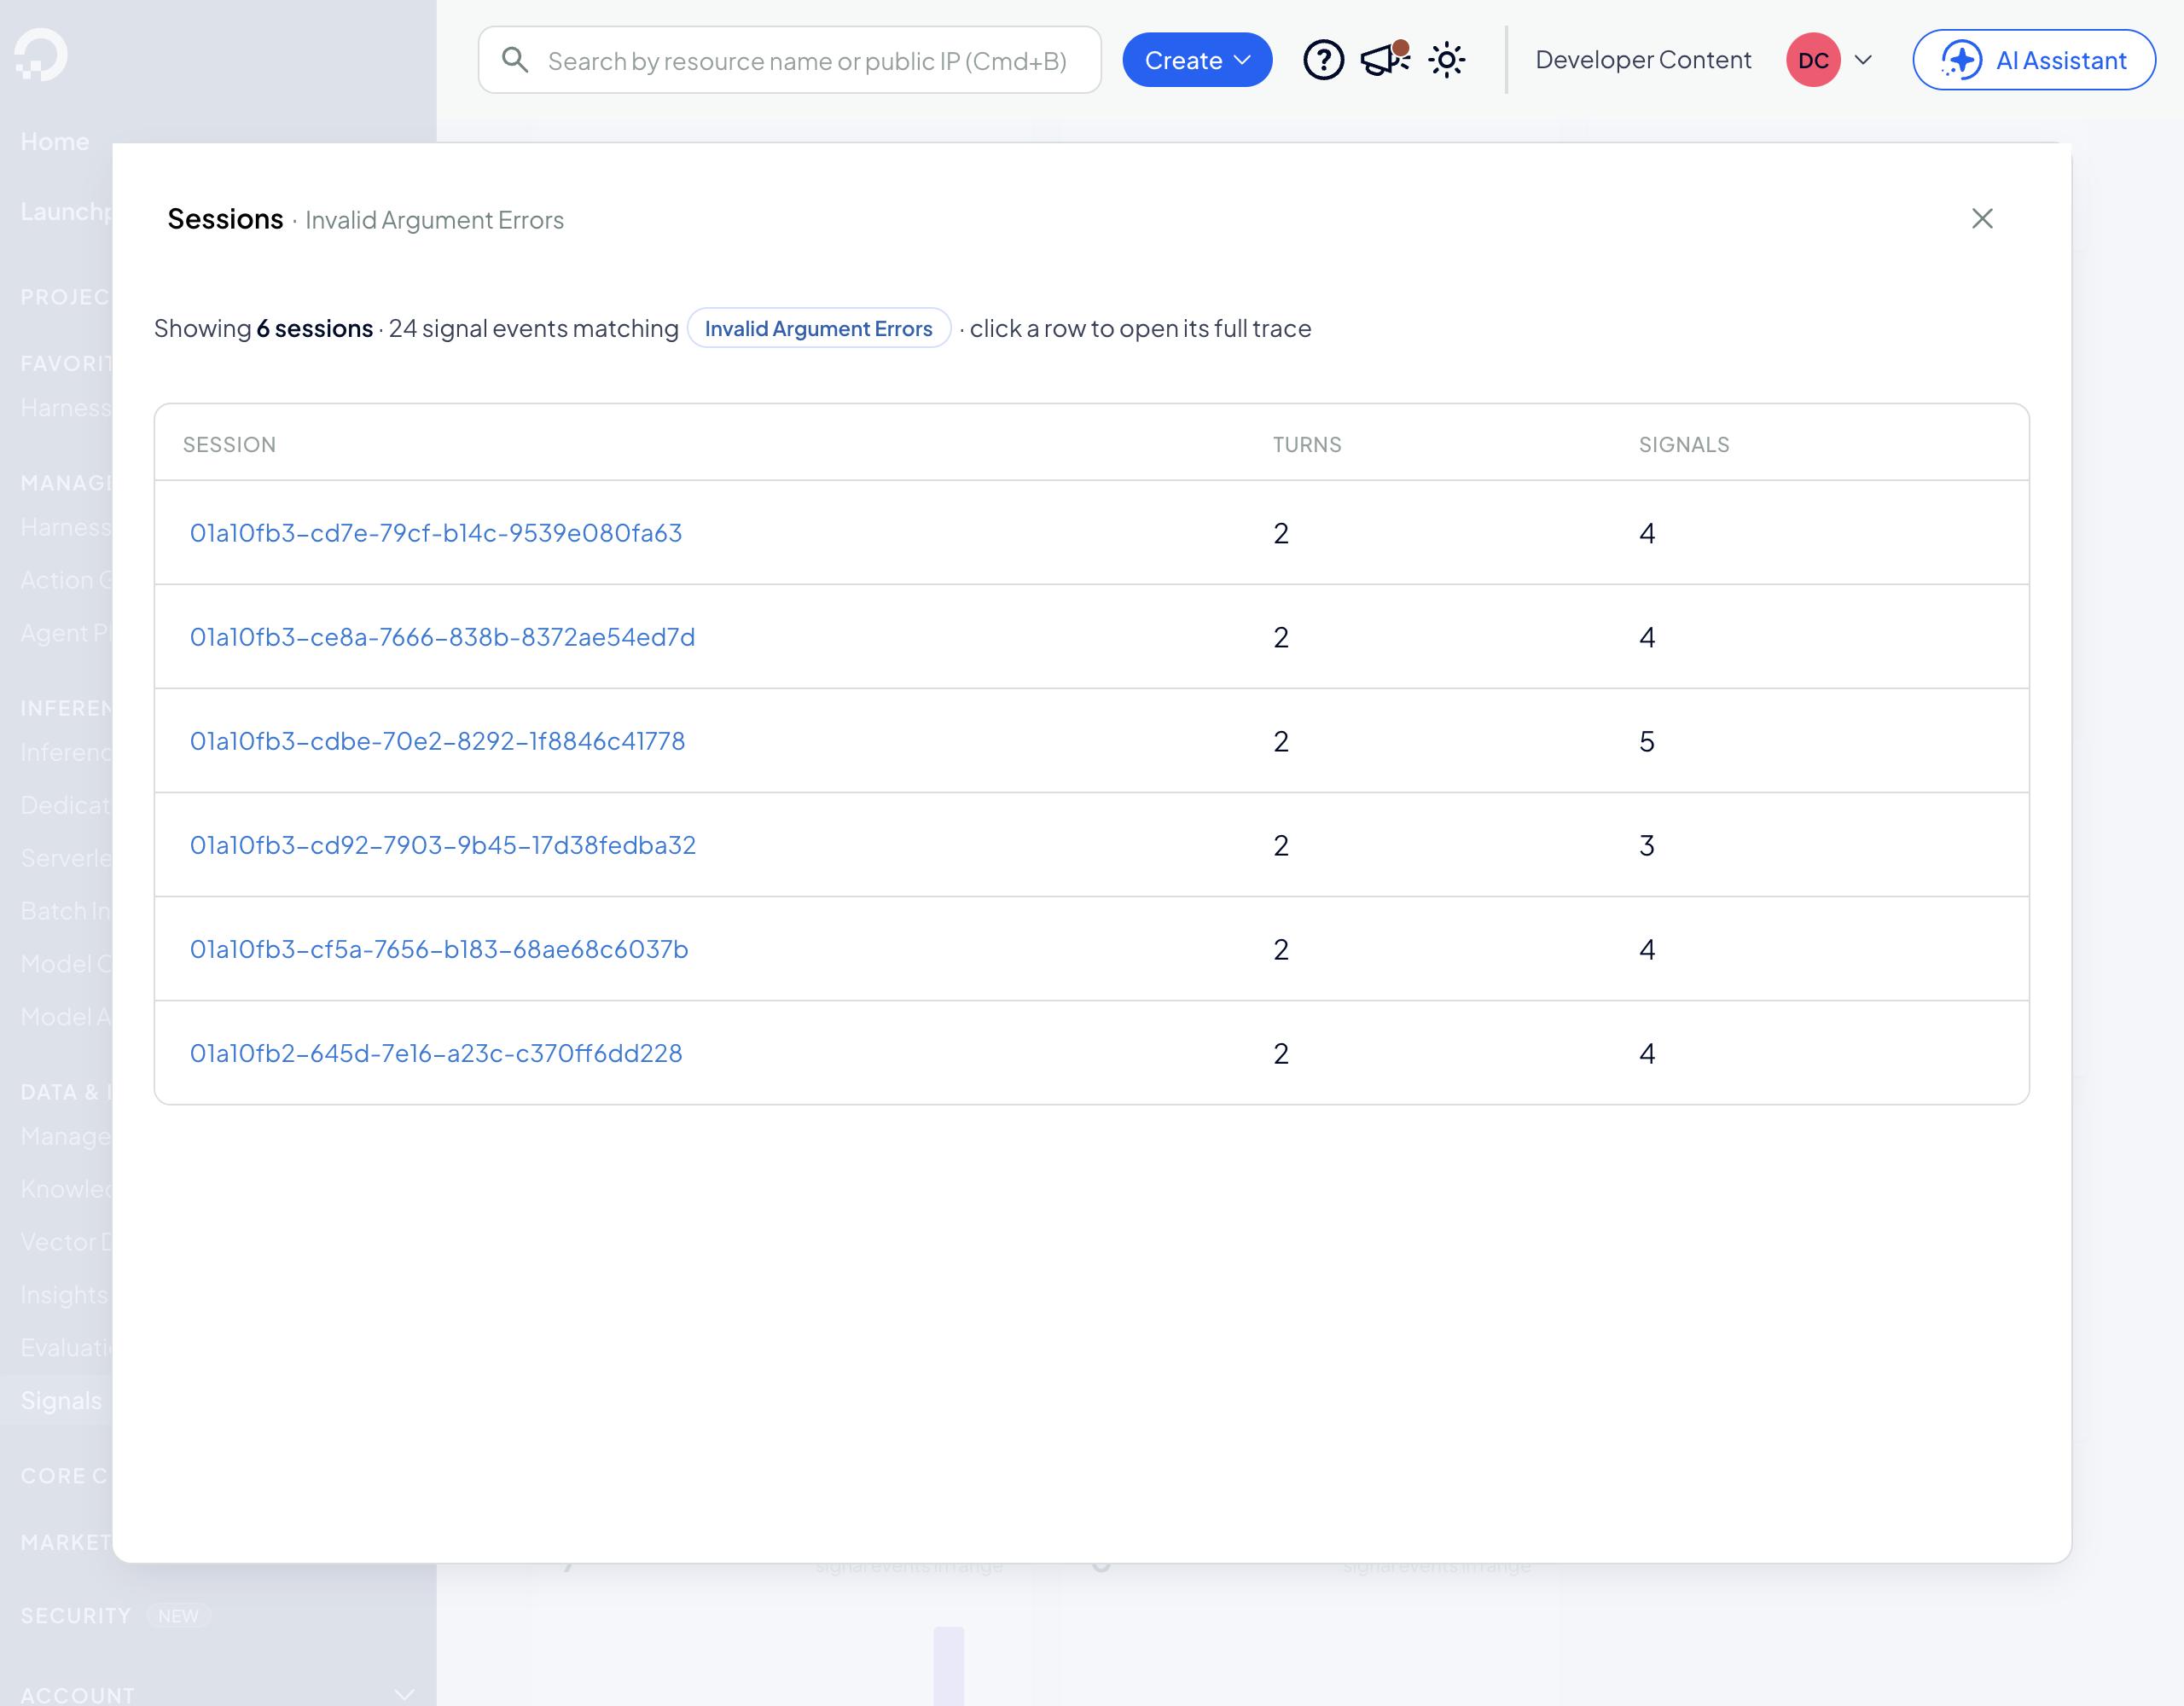Click the DC avatar
This screenshot has height=1706, width=2184.
(1813, 60)
